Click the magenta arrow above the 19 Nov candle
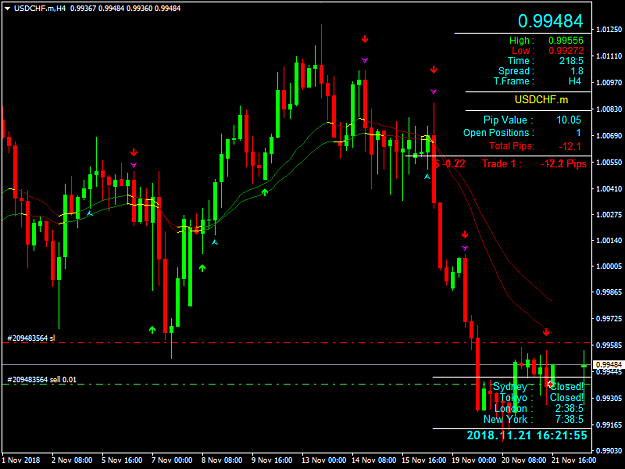 (465, 248)
